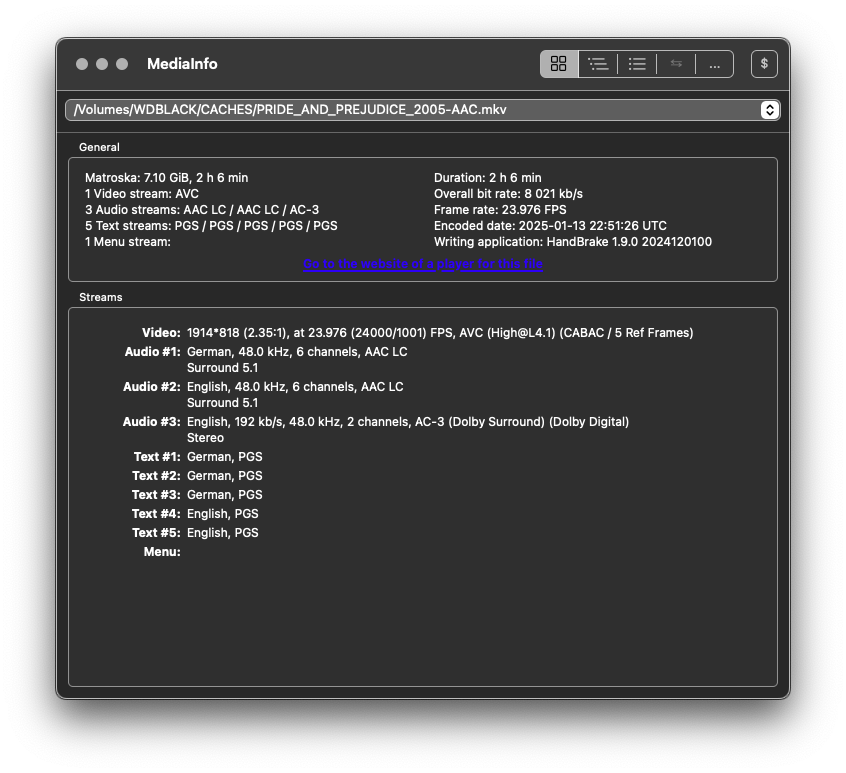
Task: Select the Video stream details line
Action: (x=439, y=333)
